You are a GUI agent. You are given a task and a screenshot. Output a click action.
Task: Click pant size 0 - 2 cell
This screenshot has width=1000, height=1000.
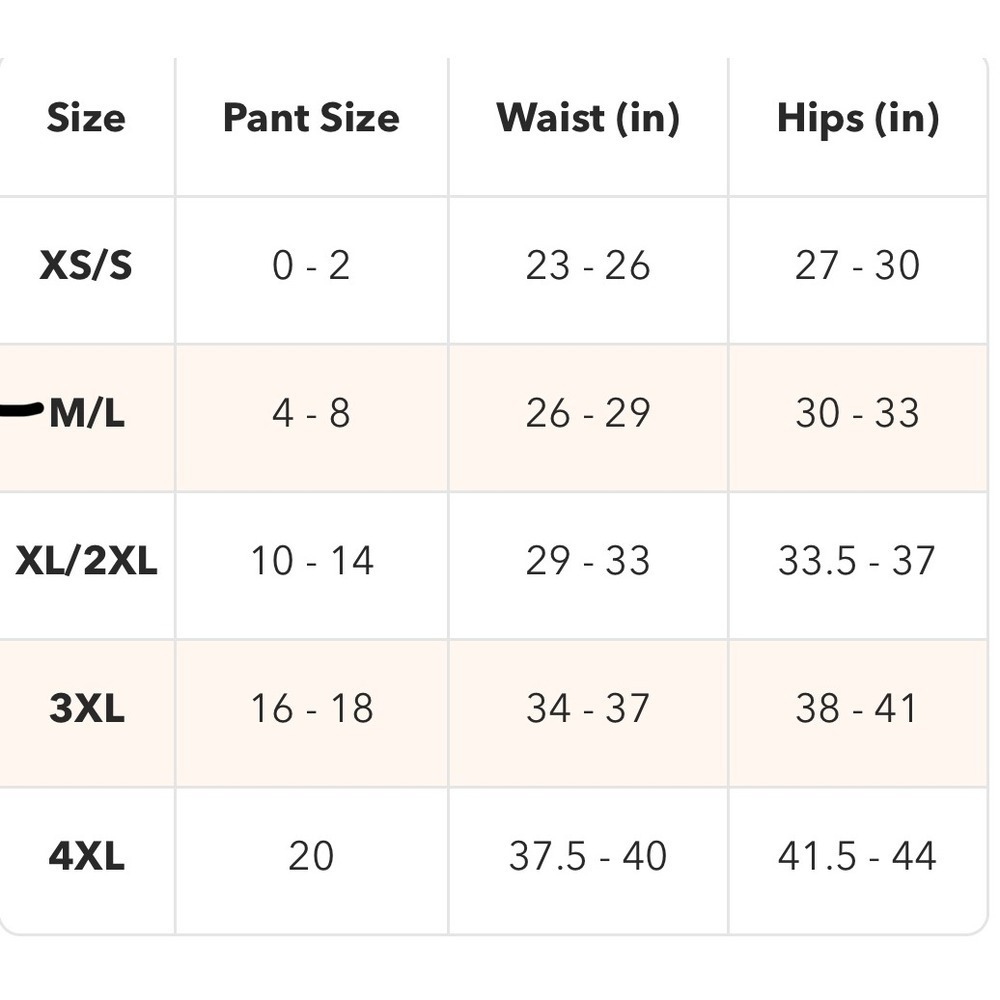[x=311, y=266]
